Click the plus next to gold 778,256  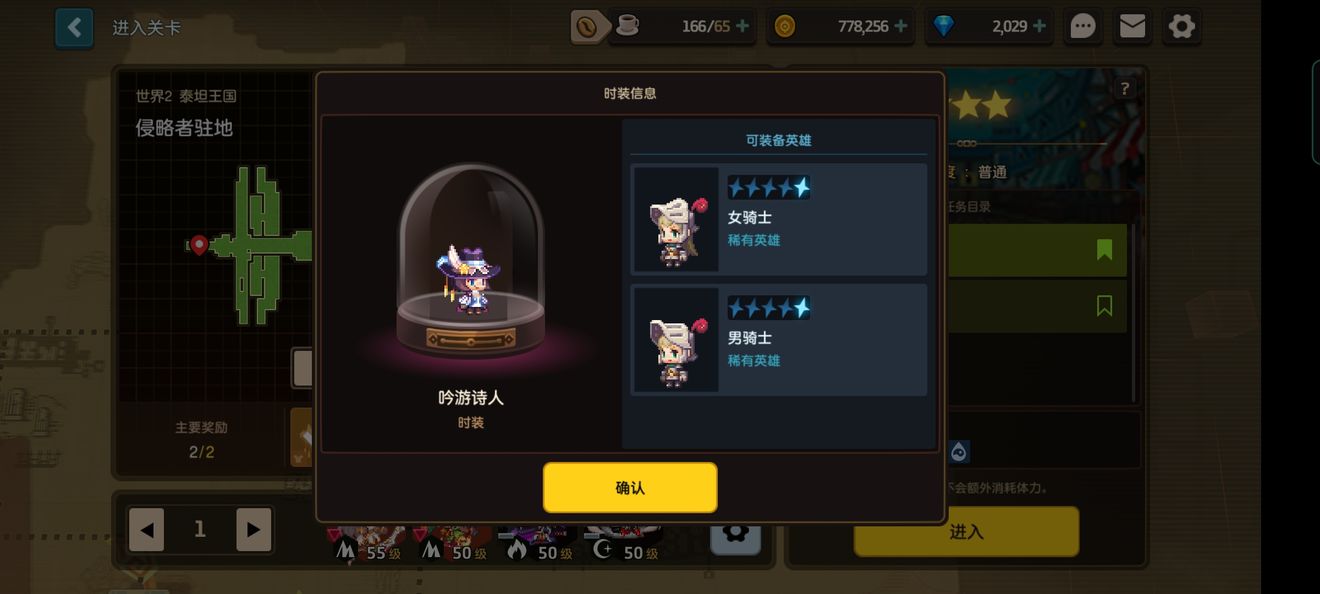(901, 27)
